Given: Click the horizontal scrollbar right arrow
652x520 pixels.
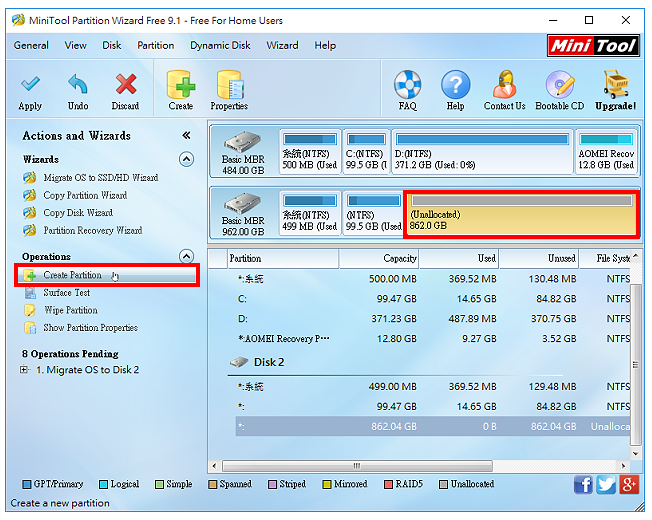Looking at the screenshot, I should tap(623, 466).
